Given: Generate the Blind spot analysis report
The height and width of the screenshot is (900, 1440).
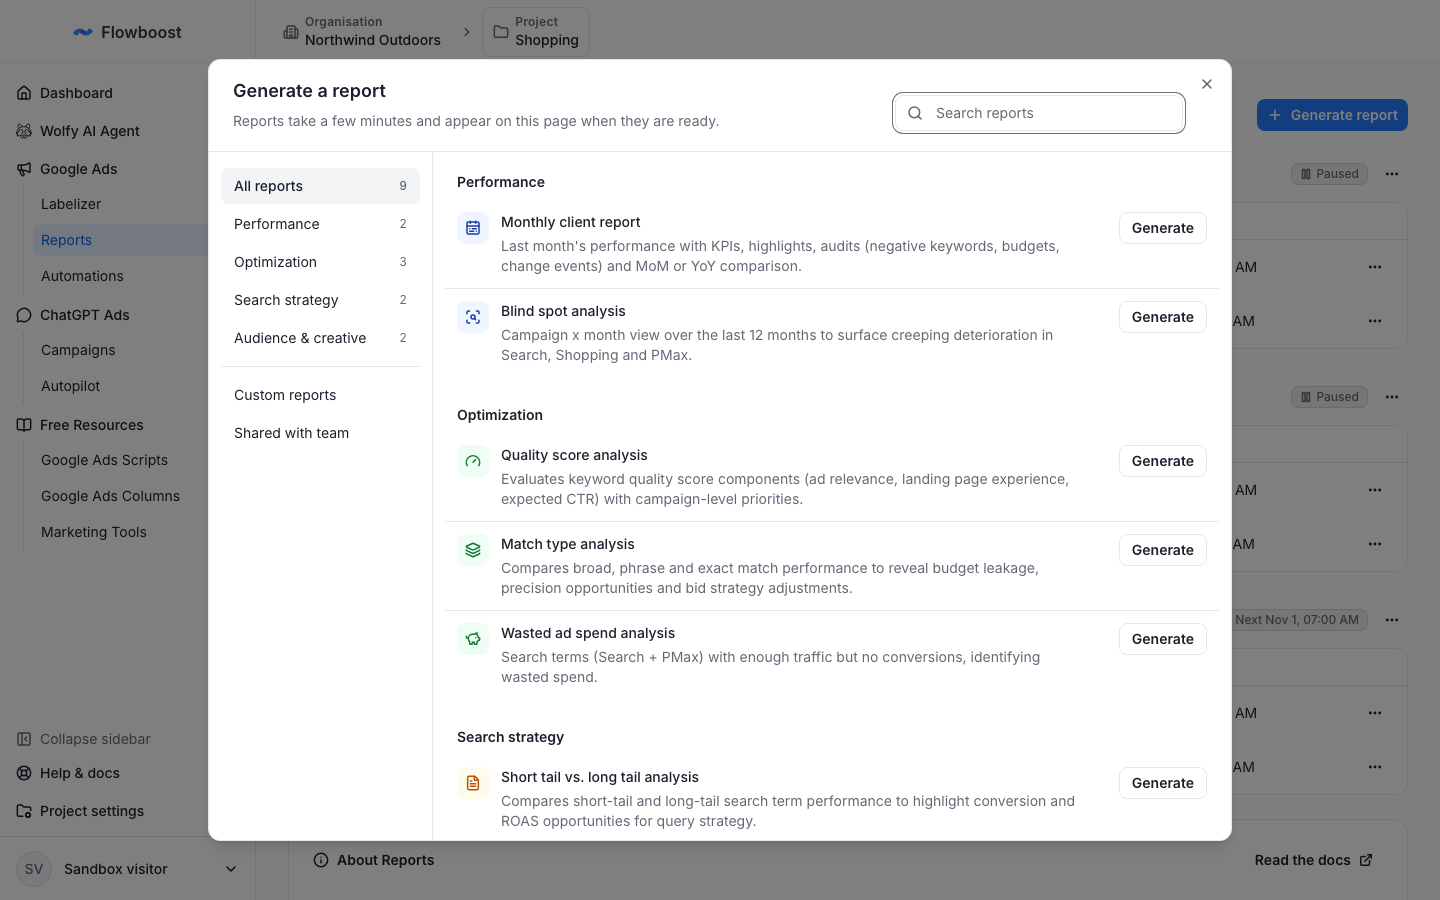Looking at the screenshot, I should (x=1162, y=317).
